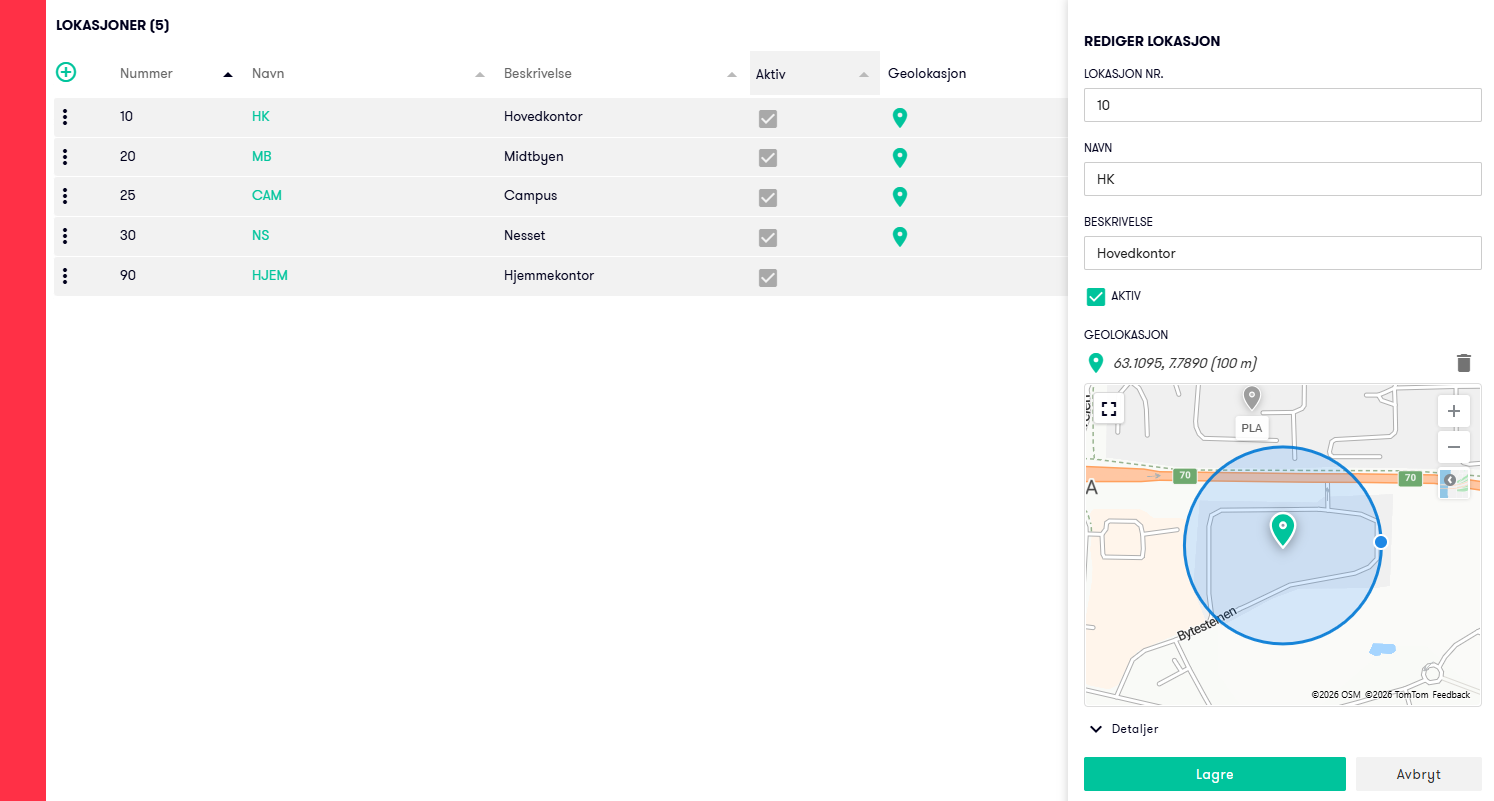This screenshot has width=1494, height=801.
Task: Open the CAM location link
Action: tap(267, 196)
